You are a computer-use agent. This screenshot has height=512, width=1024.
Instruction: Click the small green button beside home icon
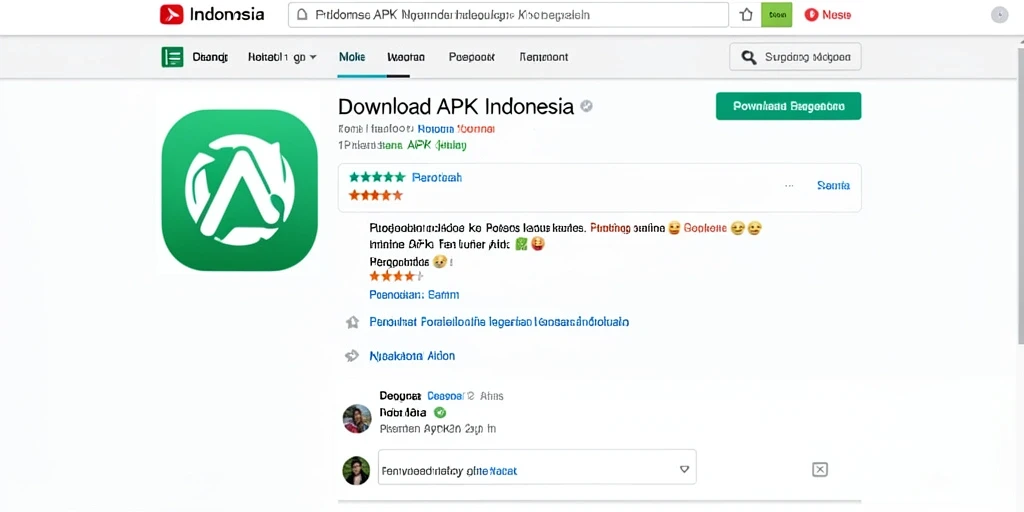(x=776, y=14)
